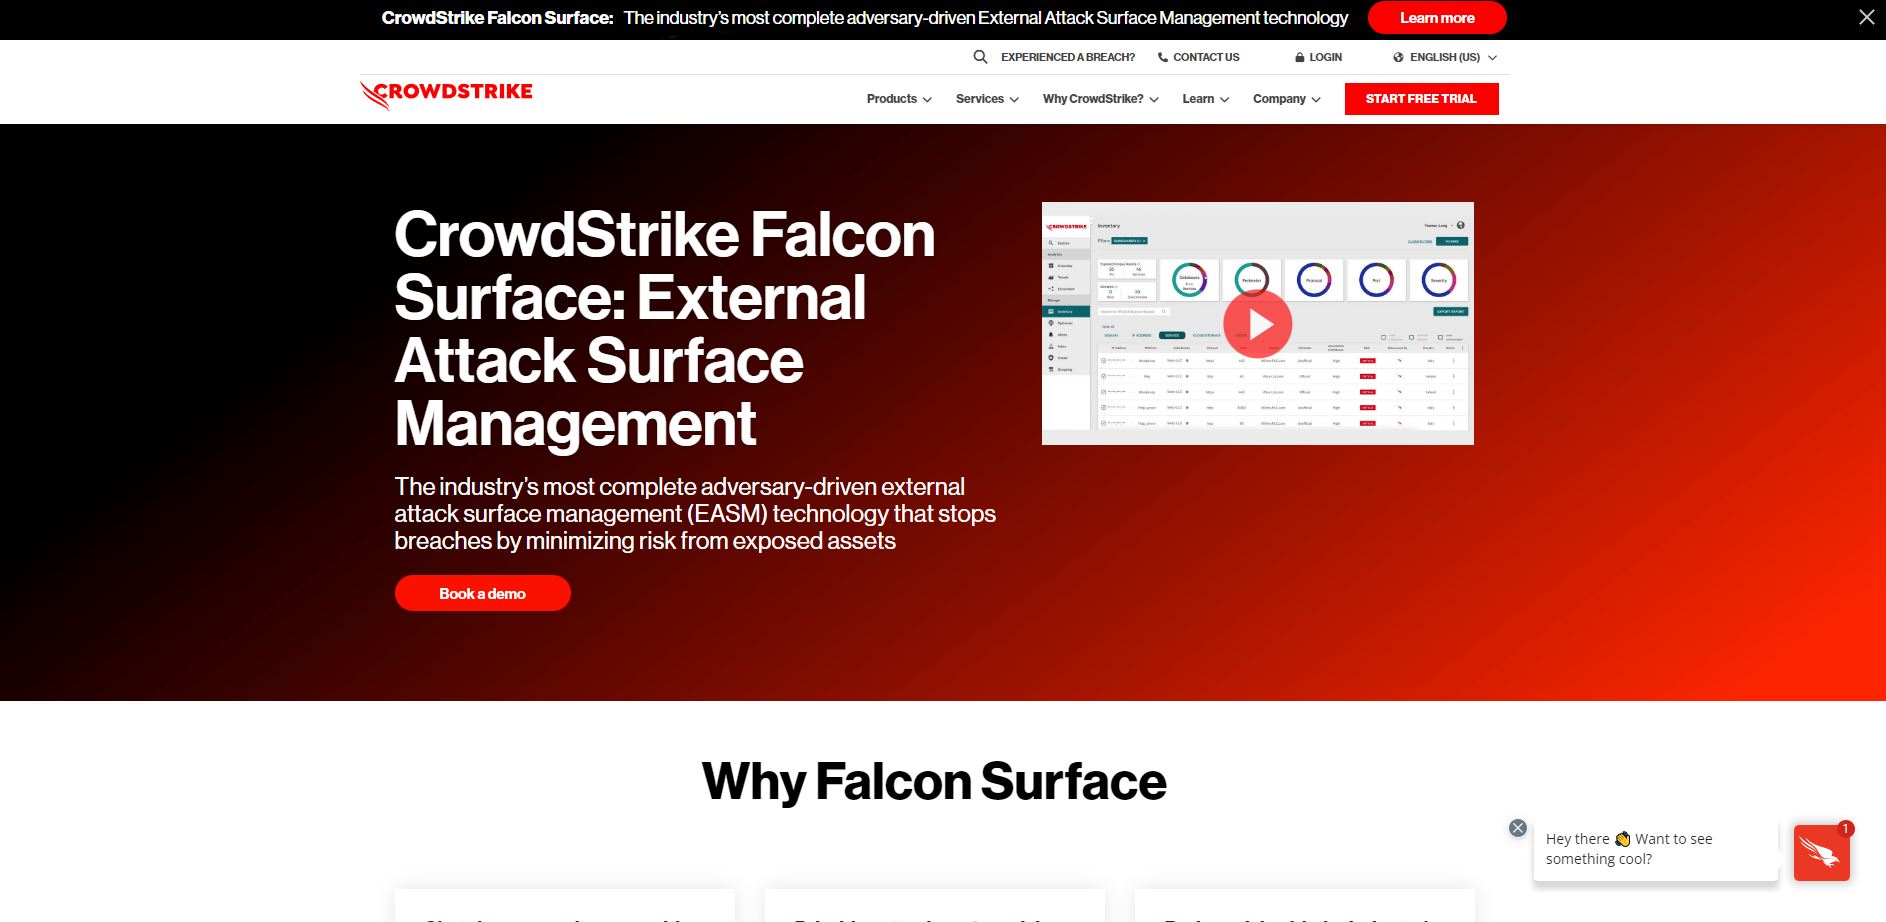Viewport: 1886px width, 922px height.
Task: Click the Learn more banner button
Action: (1437, 18)
